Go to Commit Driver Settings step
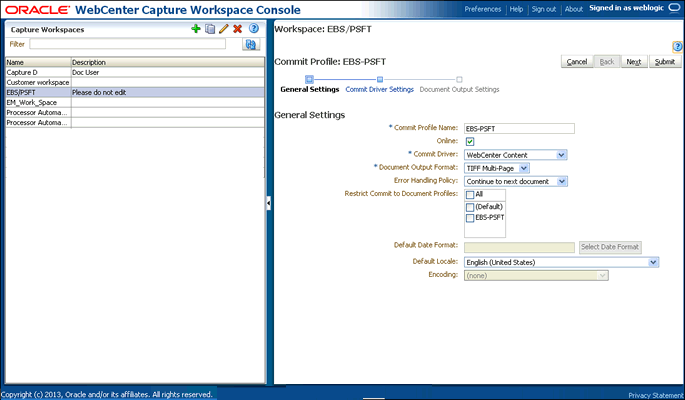 380,89
